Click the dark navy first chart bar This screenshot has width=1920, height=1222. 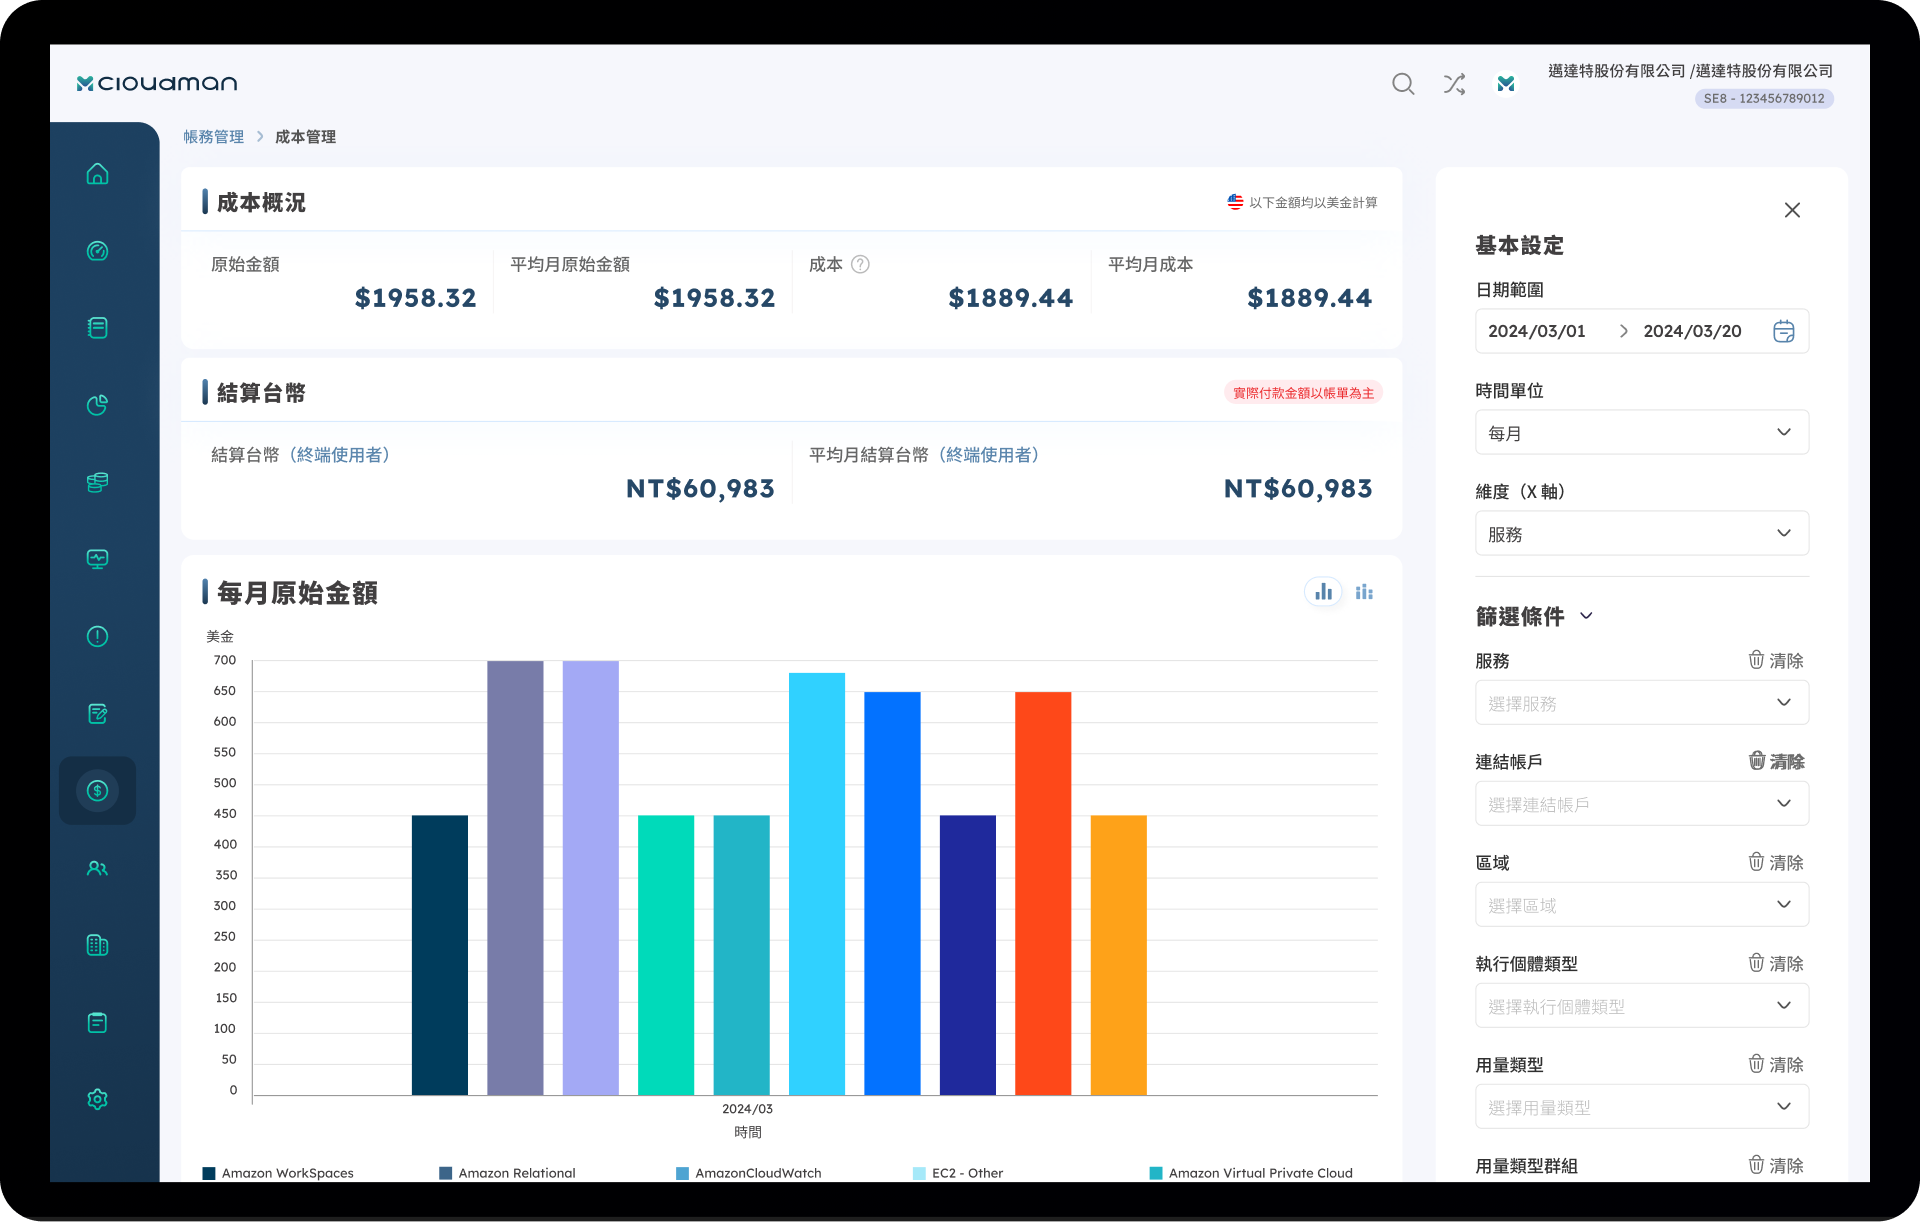click(440, 955)
